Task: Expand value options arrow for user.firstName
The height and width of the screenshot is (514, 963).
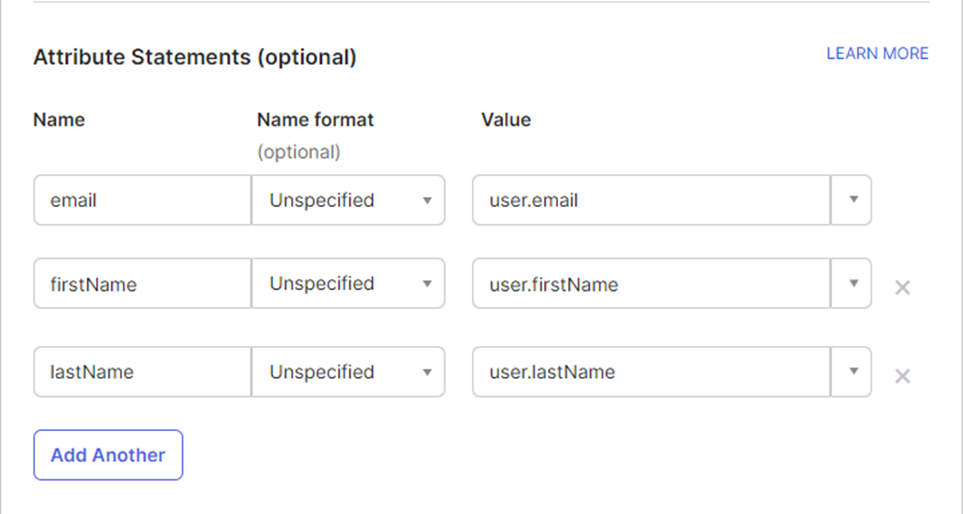Action: click(852, 284)
